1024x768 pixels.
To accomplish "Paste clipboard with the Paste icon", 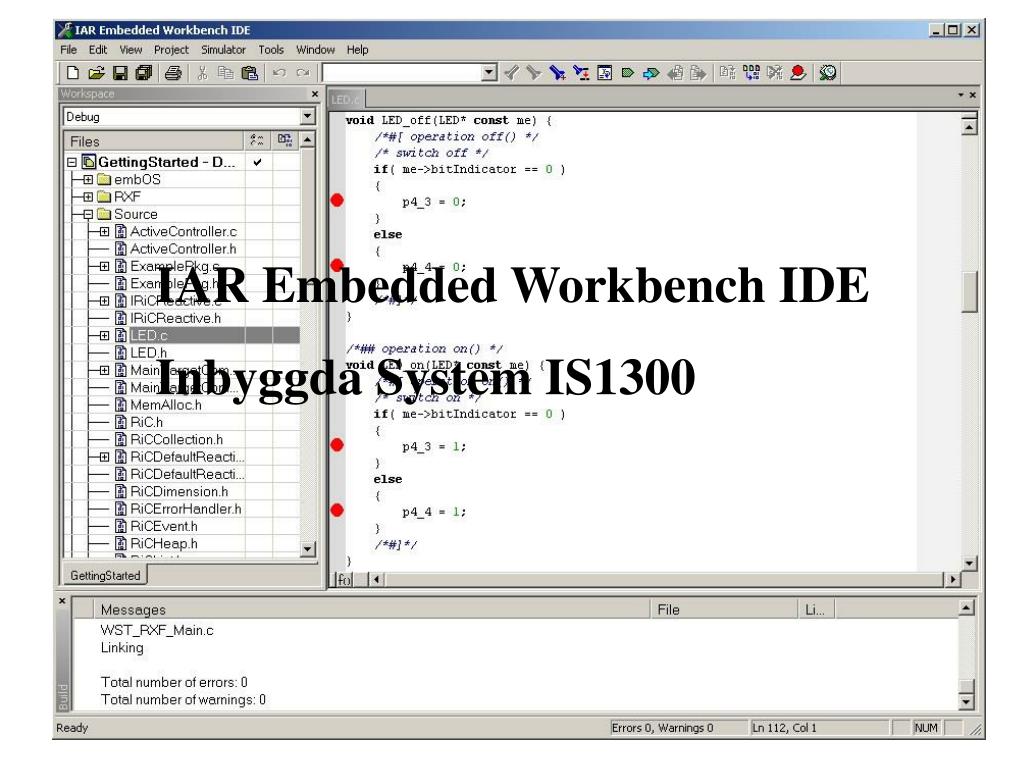I will pos(249,73).
